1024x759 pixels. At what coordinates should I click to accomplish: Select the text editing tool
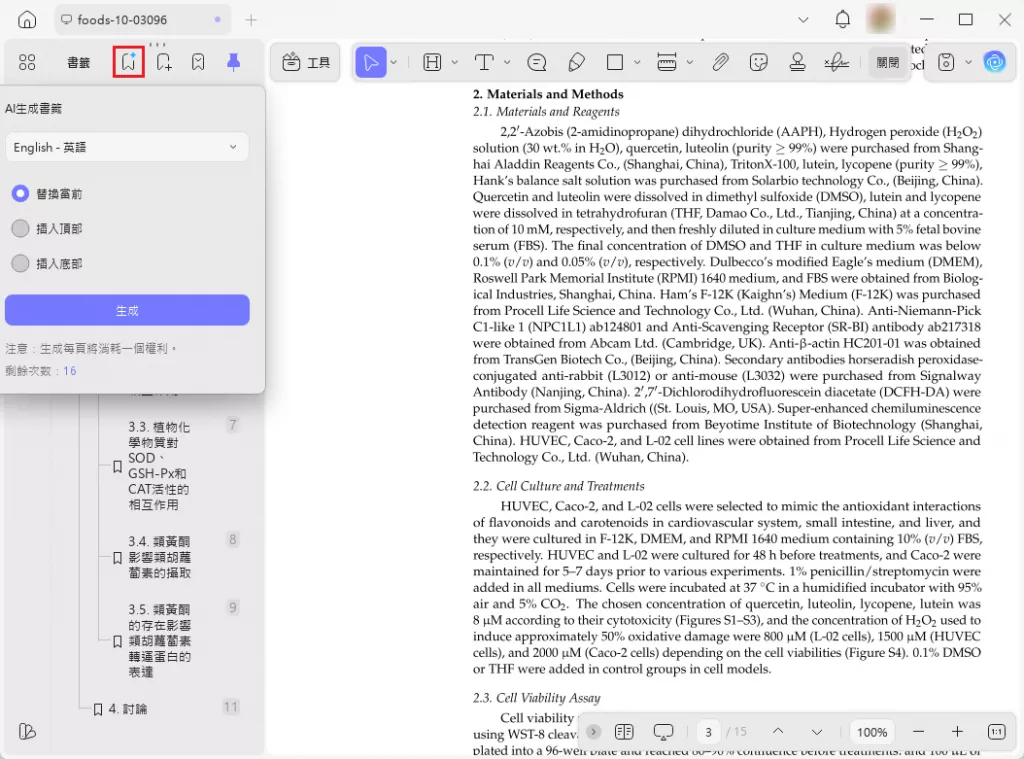coord(486,61)
